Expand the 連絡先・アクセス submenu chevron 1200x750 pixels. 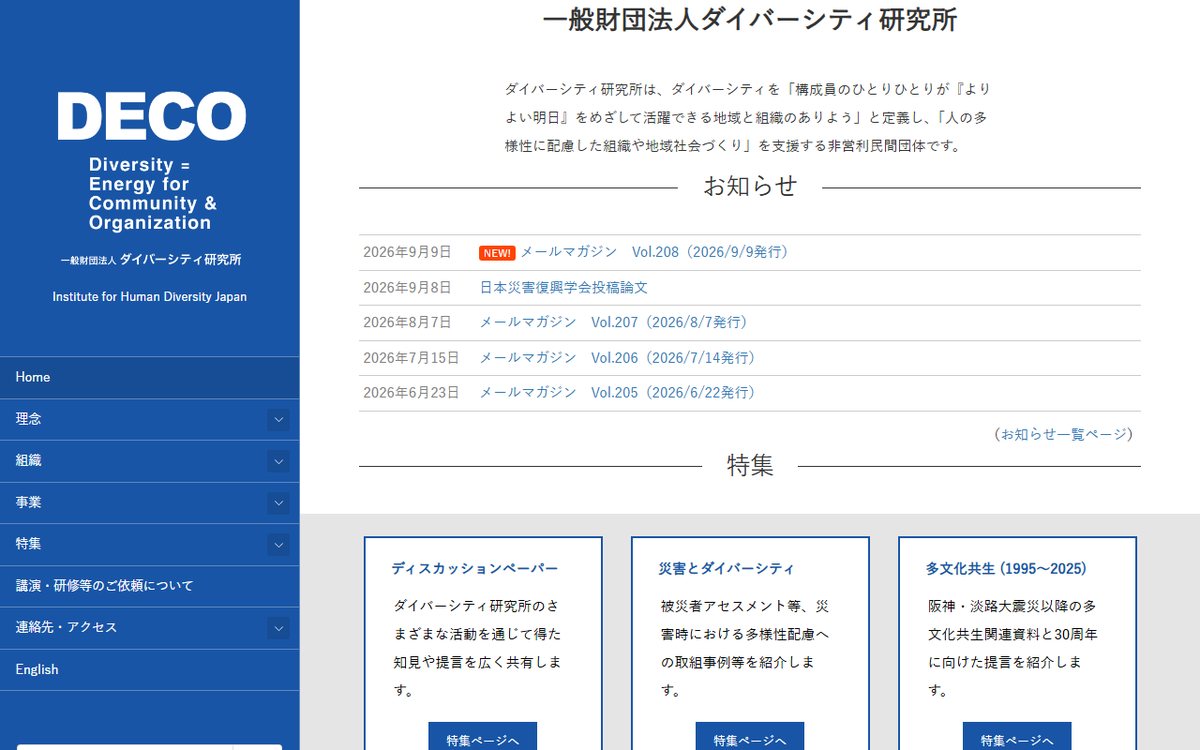point(278,629)
